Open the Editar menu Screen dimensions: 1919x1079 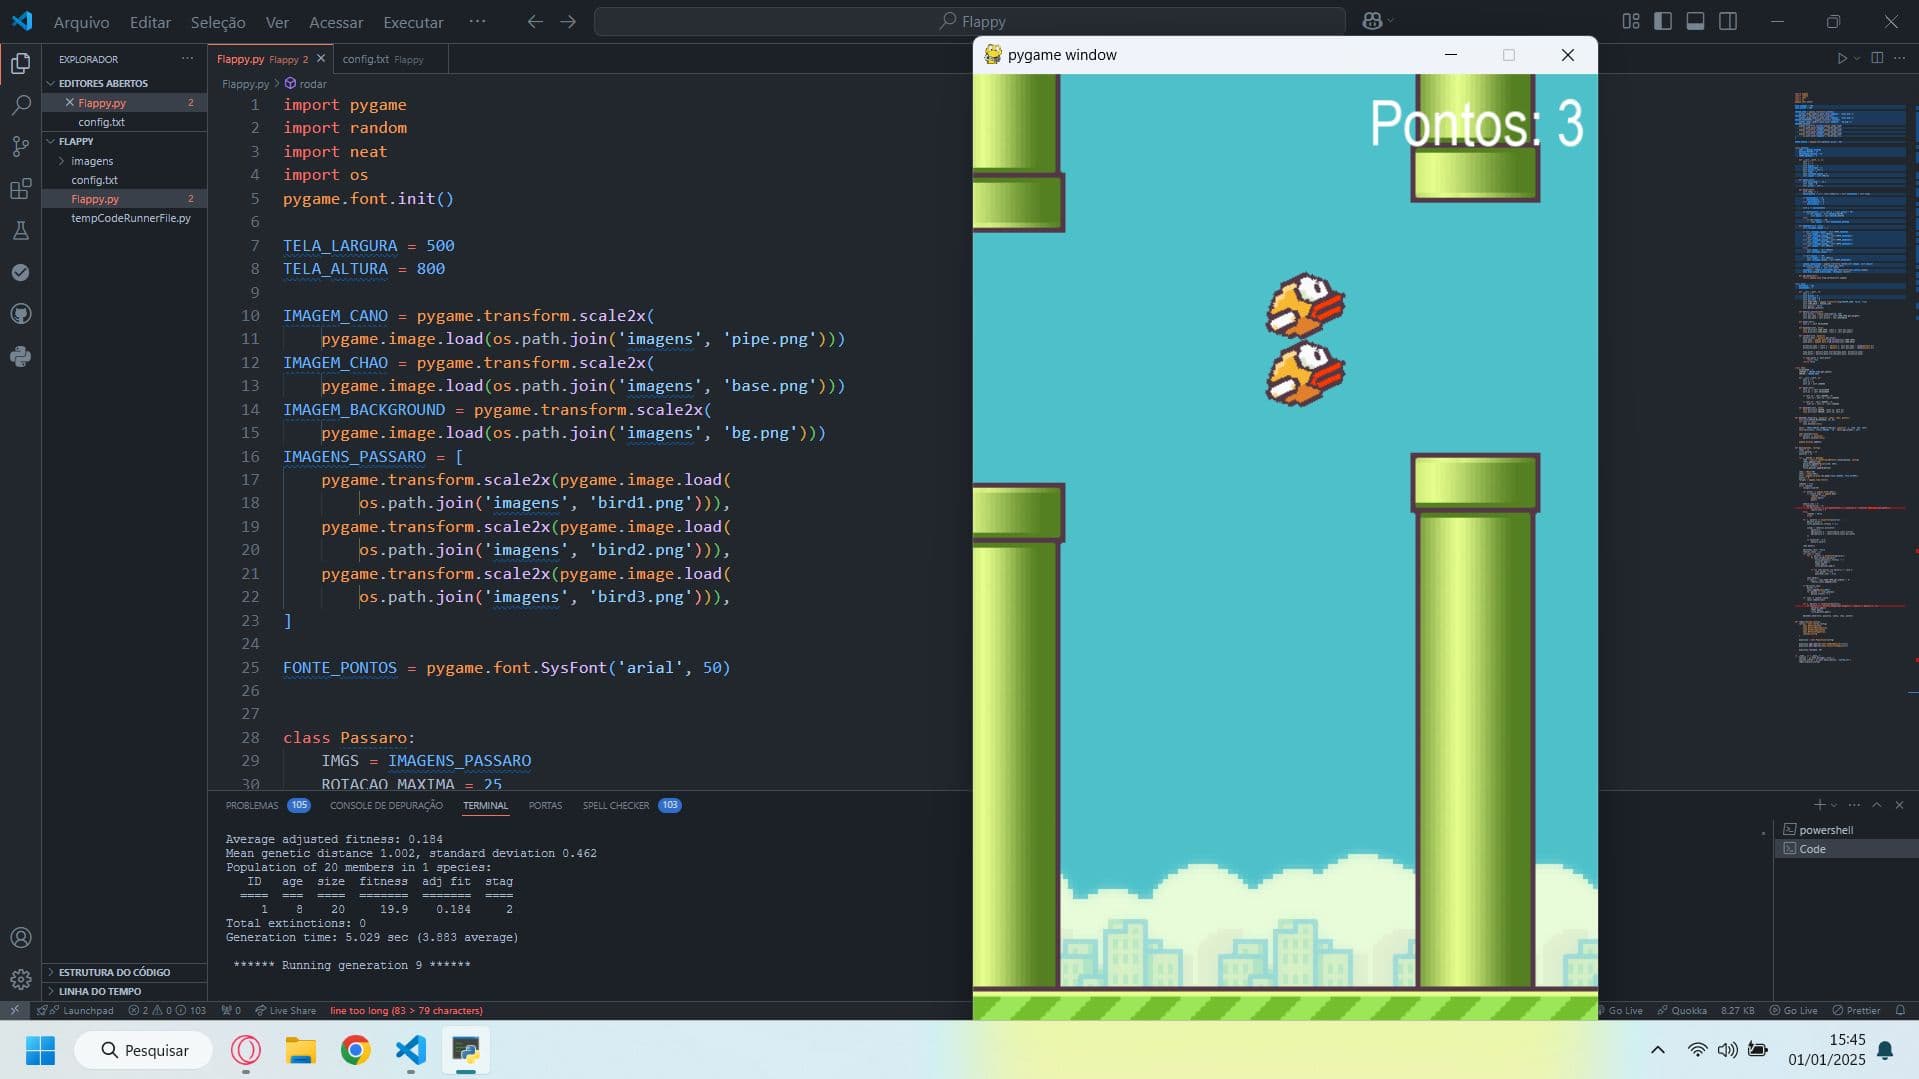(x=150, y=22)
